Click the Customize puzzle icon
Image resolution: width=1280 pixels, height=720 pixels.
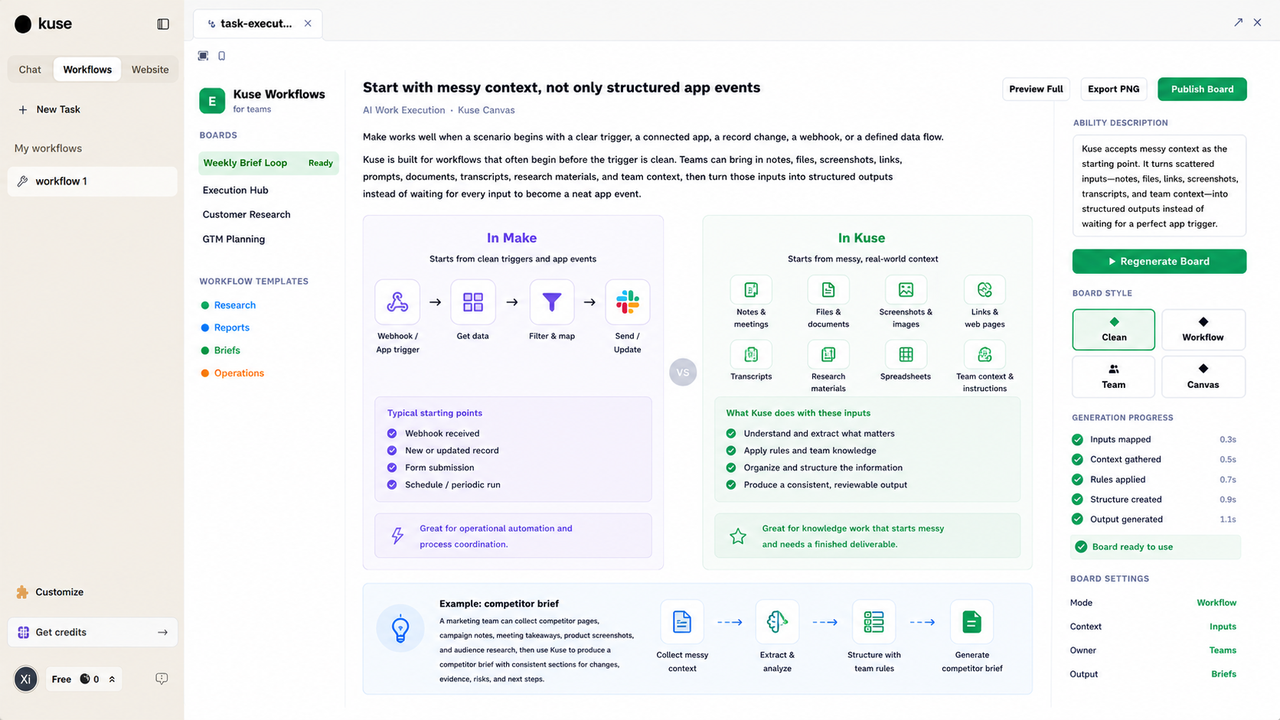(x=23, y=592)
